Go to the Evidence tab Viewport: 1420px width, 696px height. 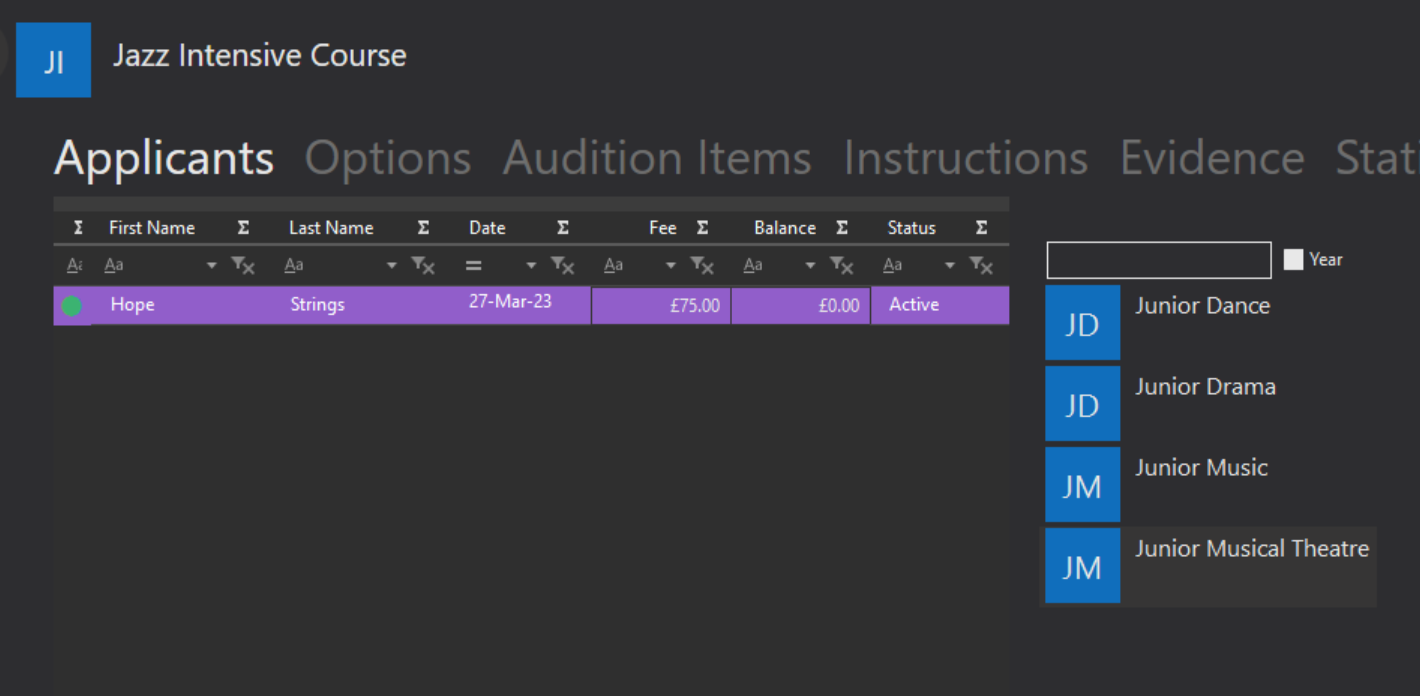1212,158
